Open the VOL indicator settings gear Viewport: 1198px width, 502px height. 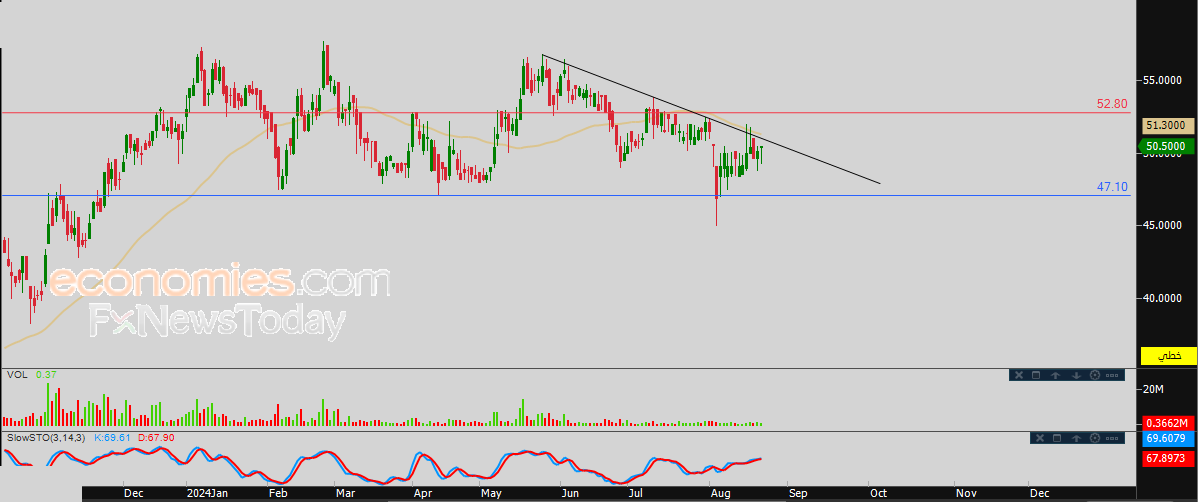click(1094, 375)
